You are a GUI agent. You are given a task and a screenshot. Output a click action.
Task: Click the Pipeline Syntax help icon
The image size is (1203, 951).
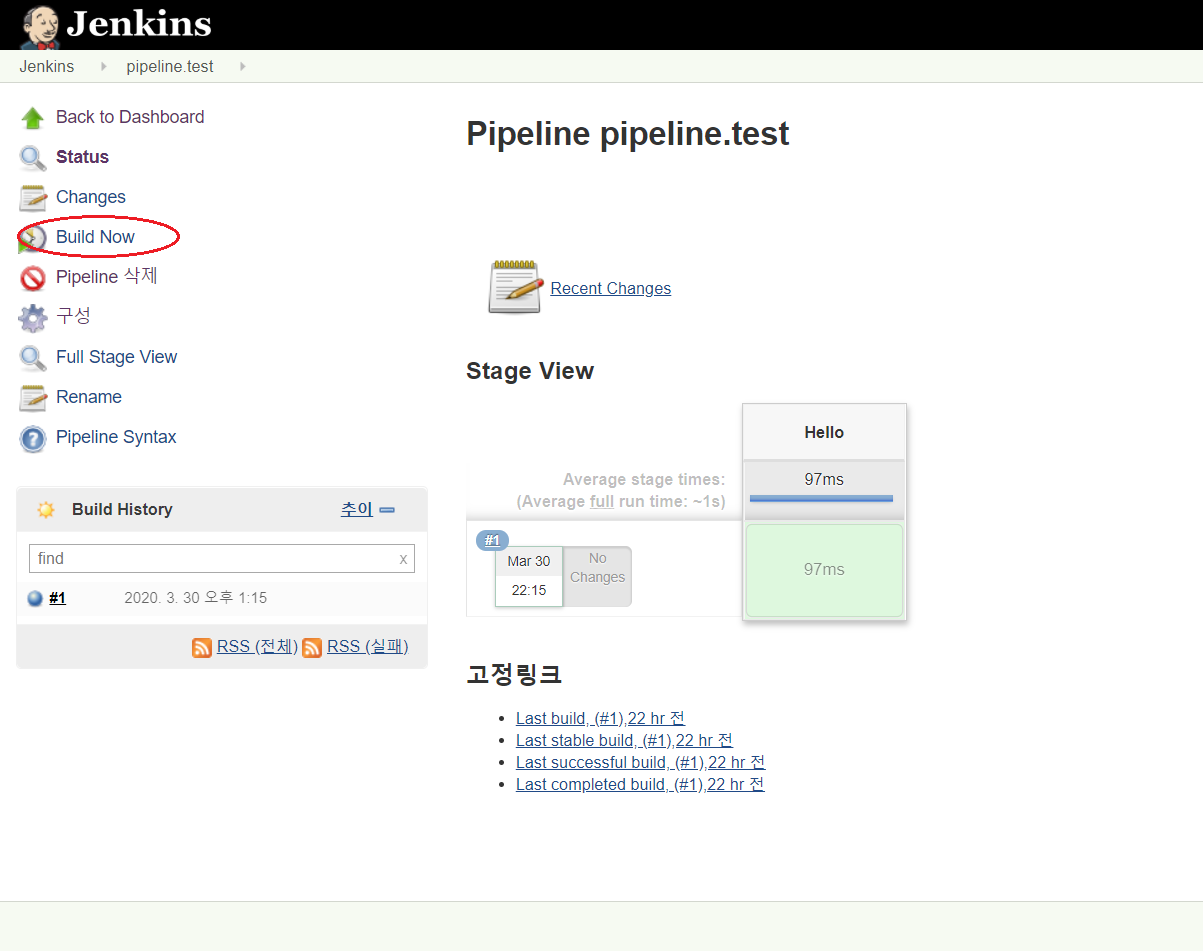pos(33,438)
